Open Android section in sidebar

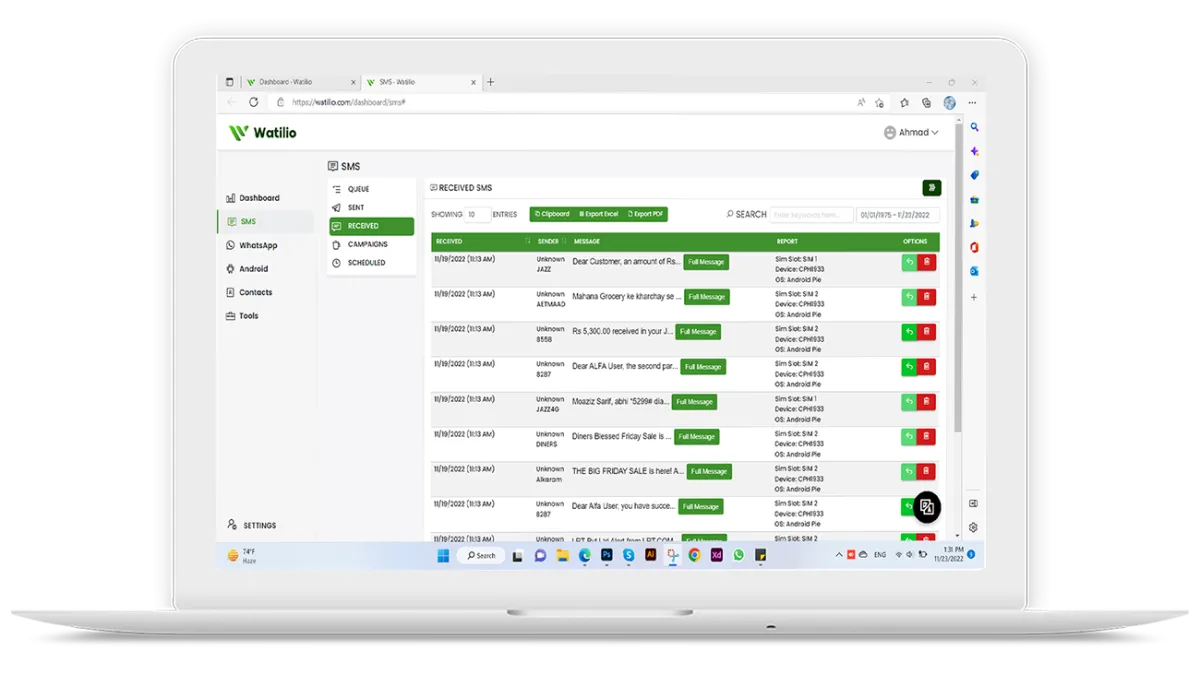(x=247, y=269)
